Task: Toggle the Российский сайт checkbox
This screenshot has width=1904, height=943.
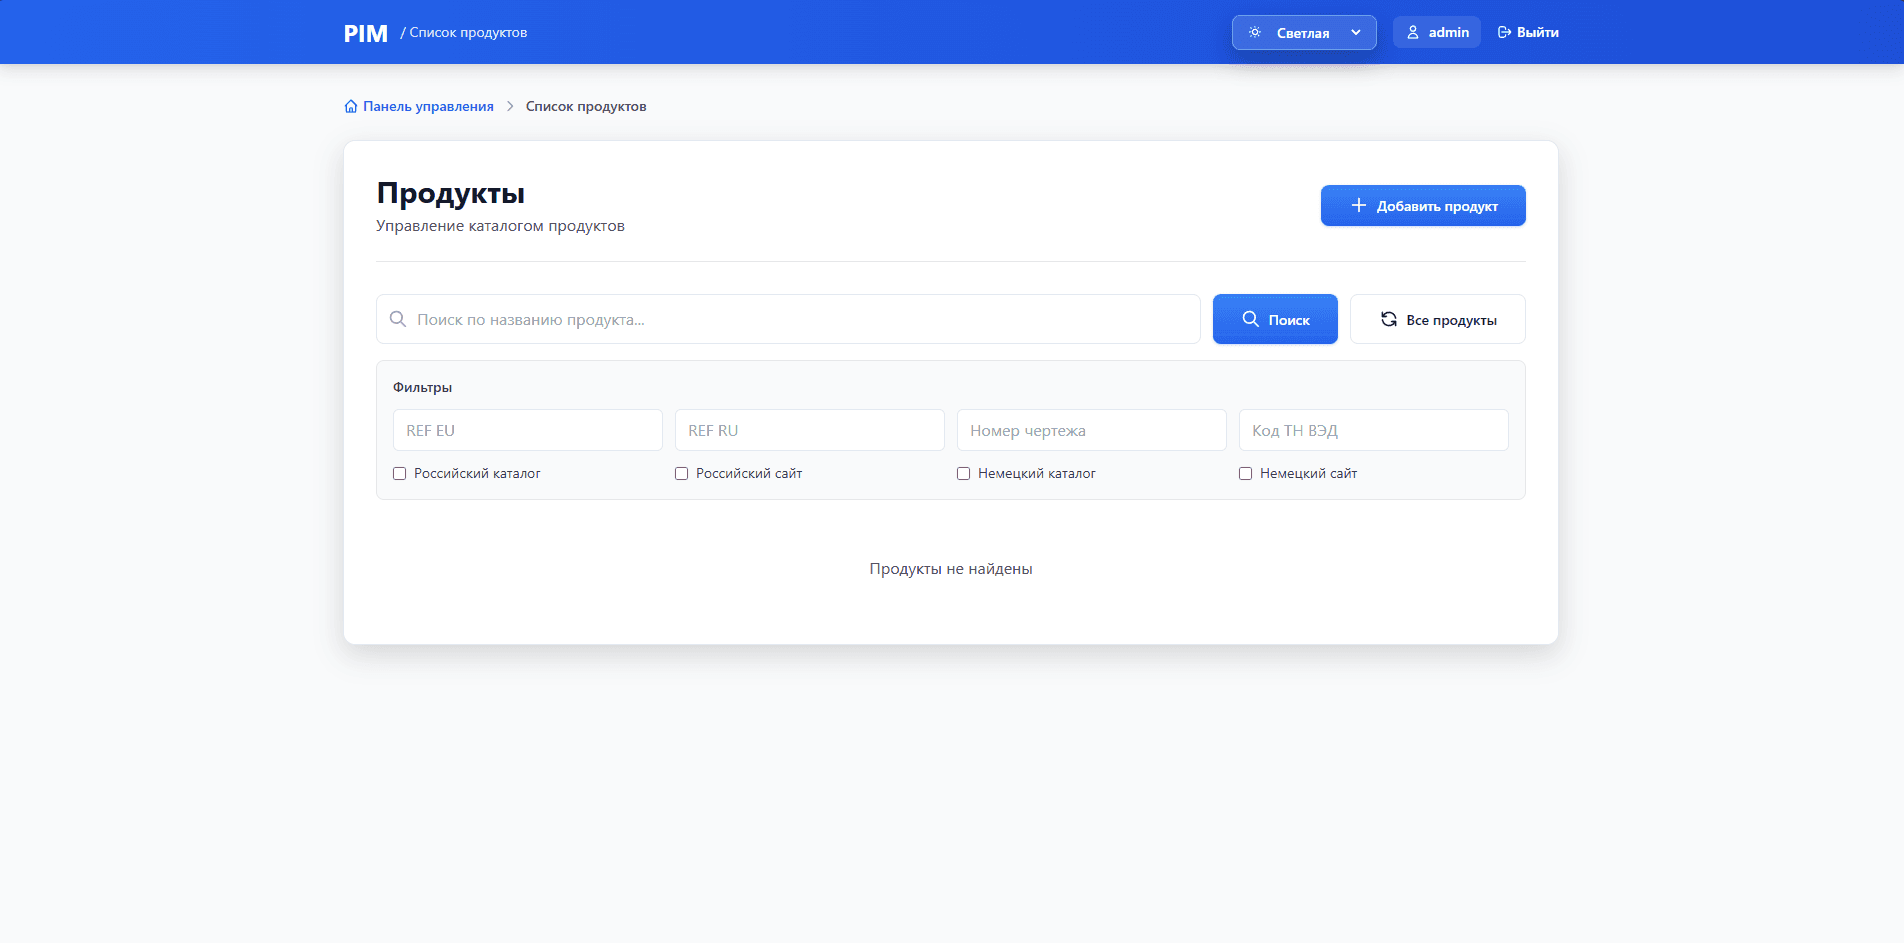Action: 682,474
